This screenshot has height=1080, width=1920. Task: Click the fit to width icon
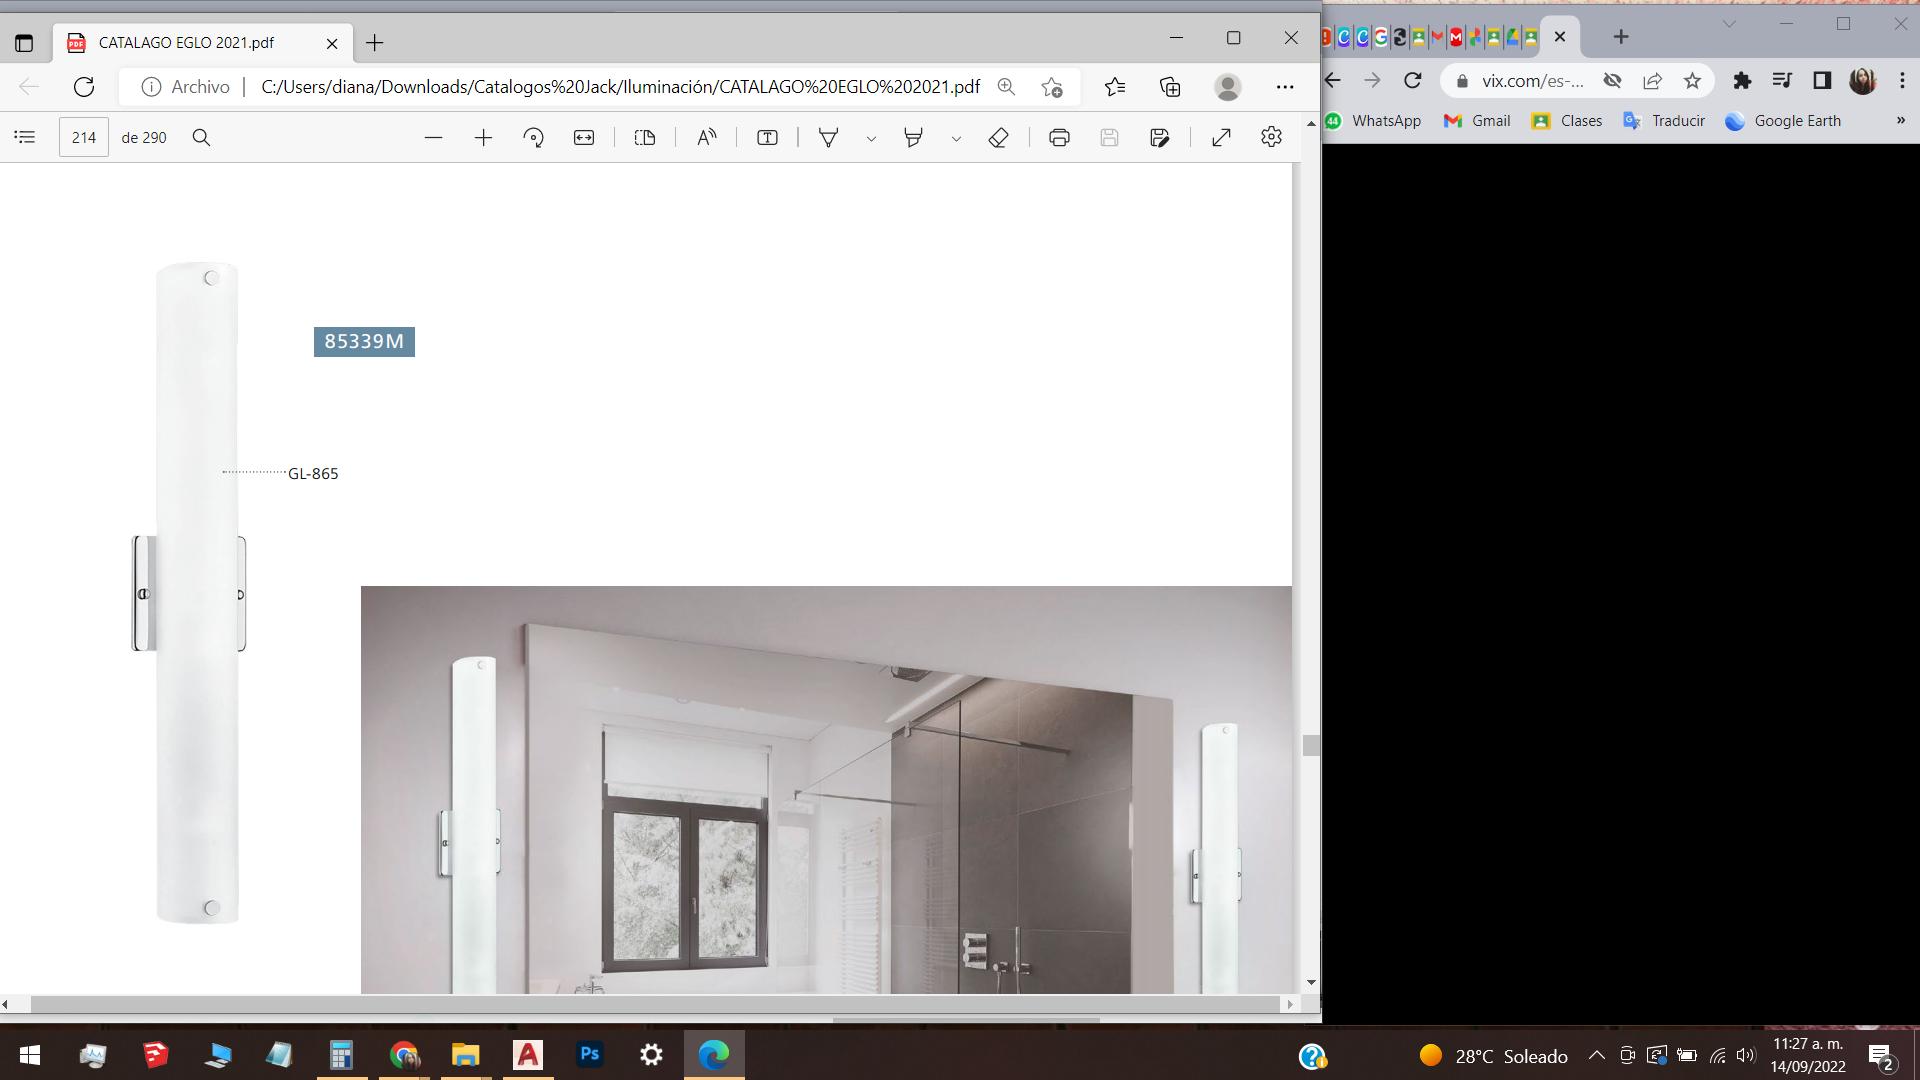[x=584, y=138]
